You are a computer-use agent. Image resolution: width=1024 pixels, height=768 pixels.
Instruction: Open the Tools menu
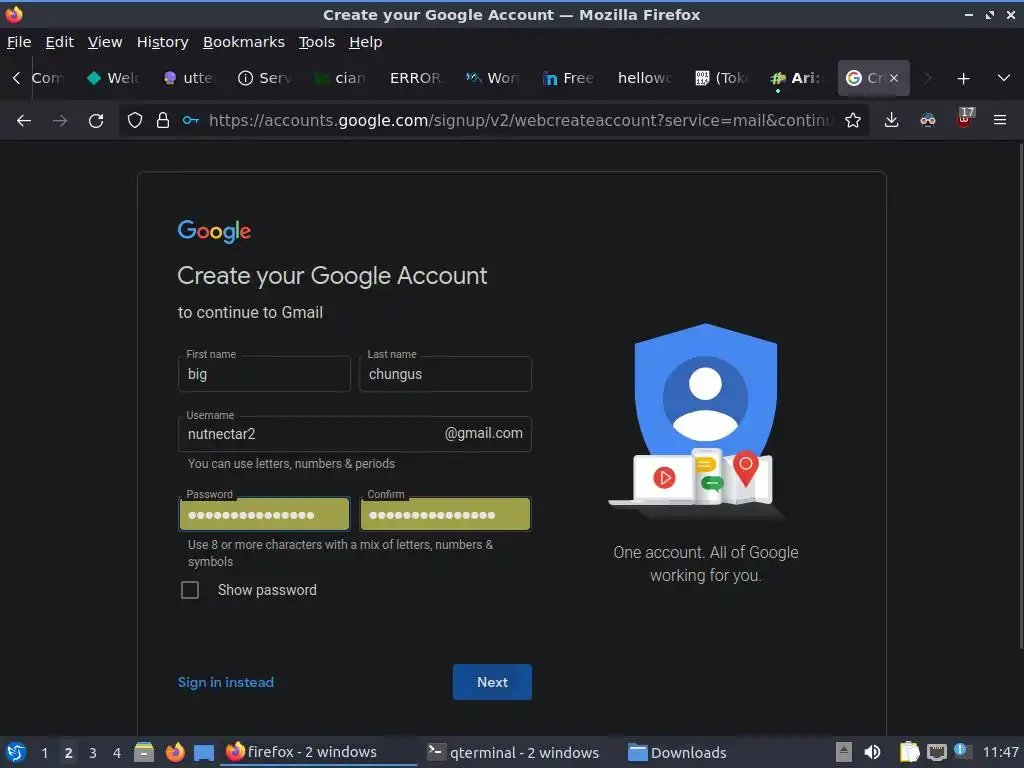tap(317, 42)
